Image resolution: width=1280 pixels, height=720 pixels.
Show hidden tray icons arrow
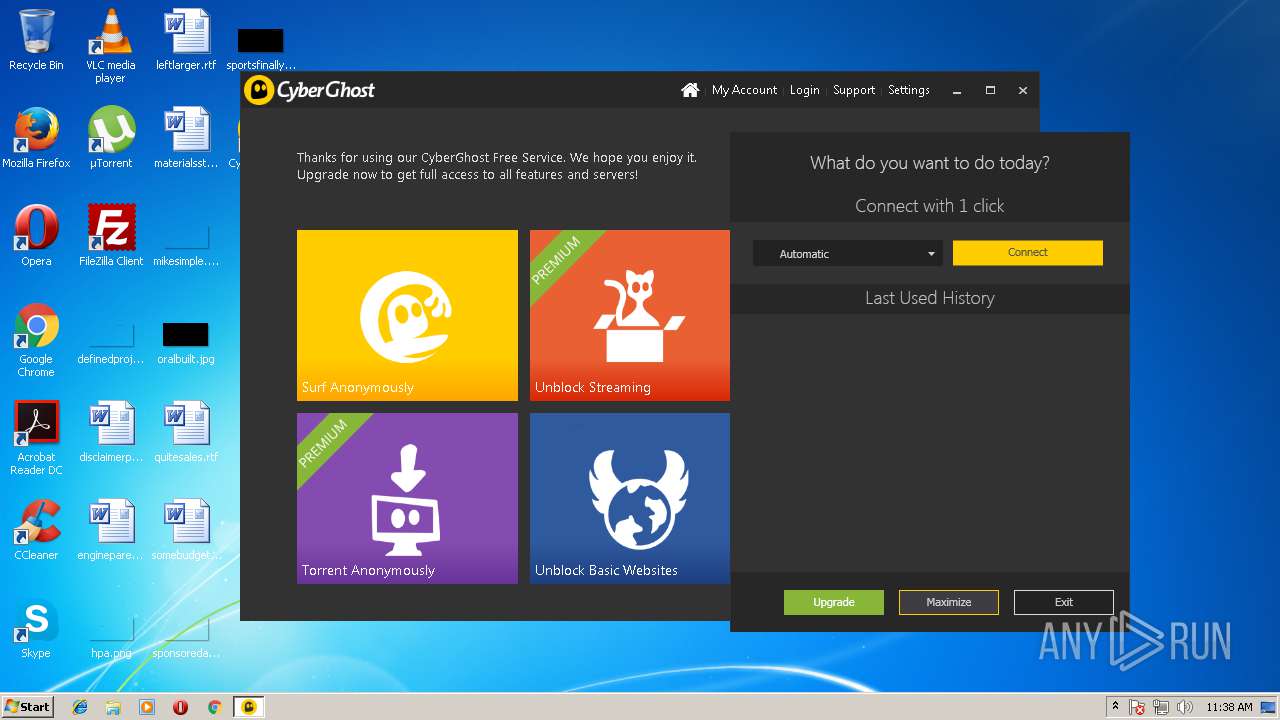coord(1115,707)
